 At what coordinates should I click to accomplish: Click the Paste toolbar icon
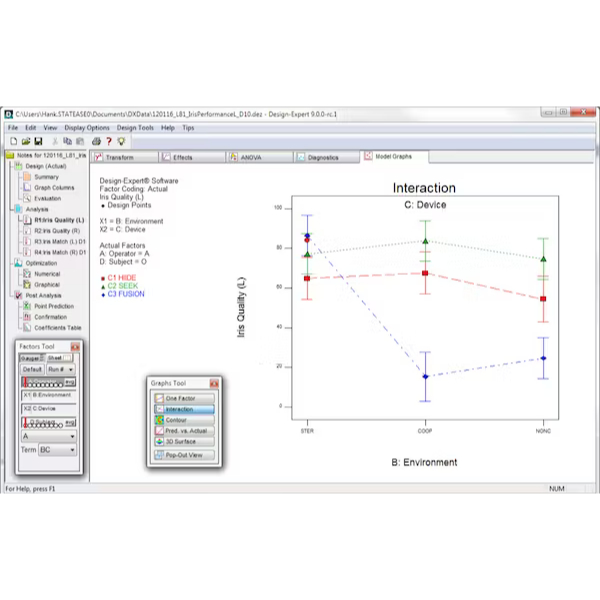(x=80, y=141)
